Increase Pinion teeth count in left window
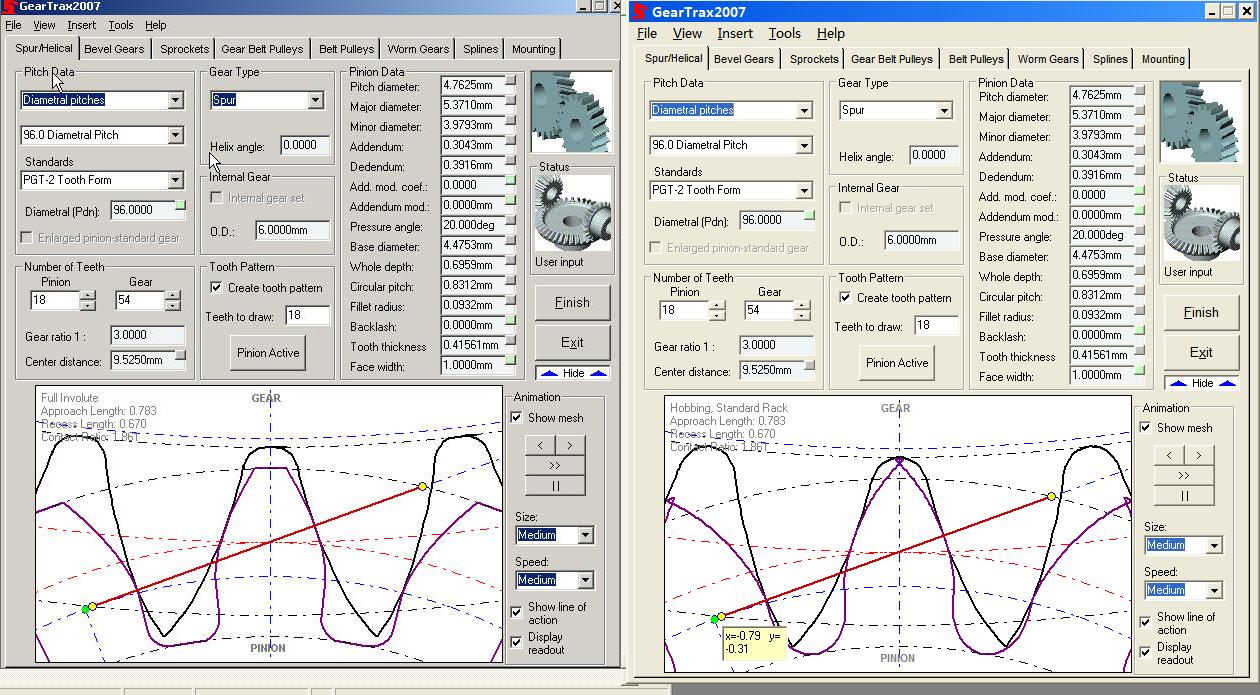The width and height of the screenshot is (1260, 695). pyautogui.click(x=88, y=295)
